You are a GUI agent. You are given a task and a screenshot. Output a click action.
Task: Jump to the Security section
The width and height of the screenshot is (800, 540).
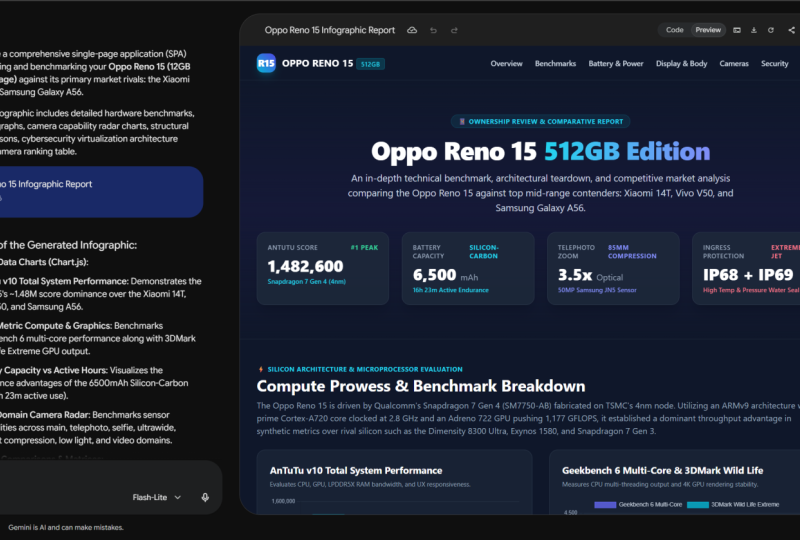(x=774, y=63)
